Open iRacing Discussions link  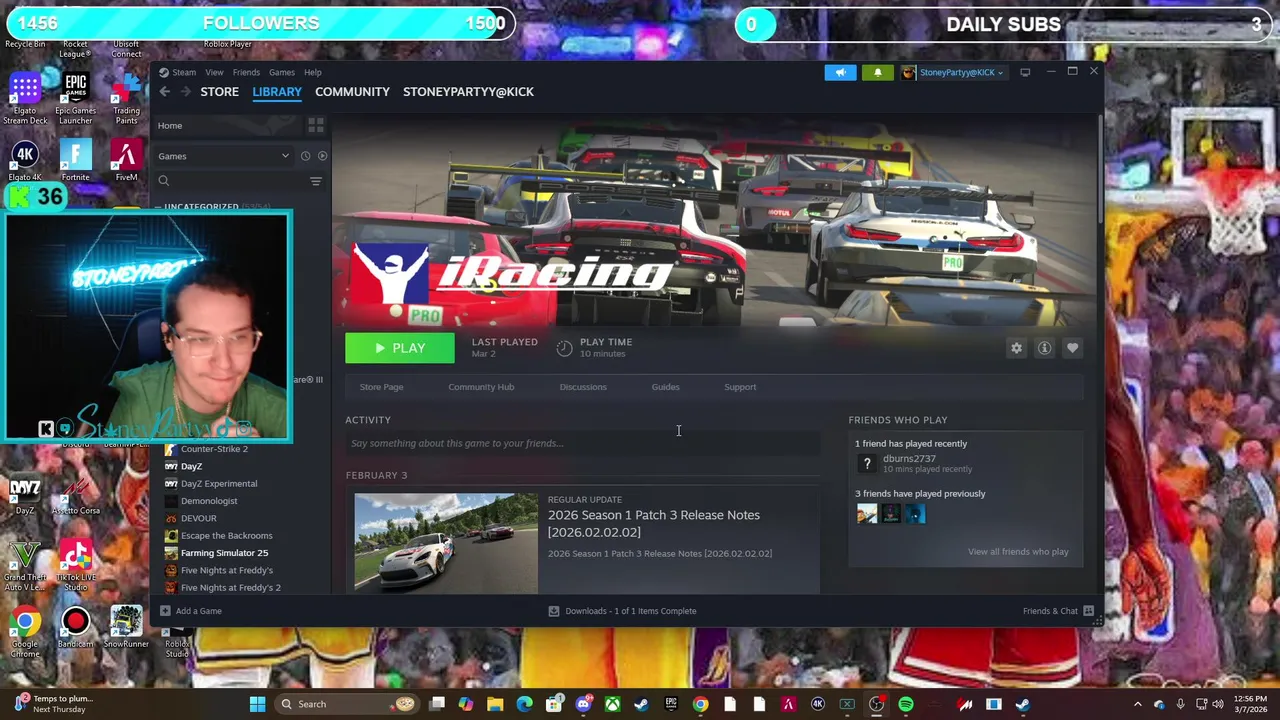(583, 387)
